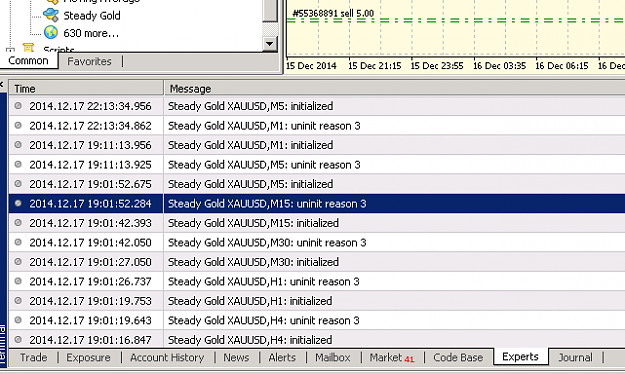Select message 'Steady Gold XAUUSD,H1: uninit reason 3'
Image resolution: width=625 pixels, height=374 pixels.
[x=263, y=281]
